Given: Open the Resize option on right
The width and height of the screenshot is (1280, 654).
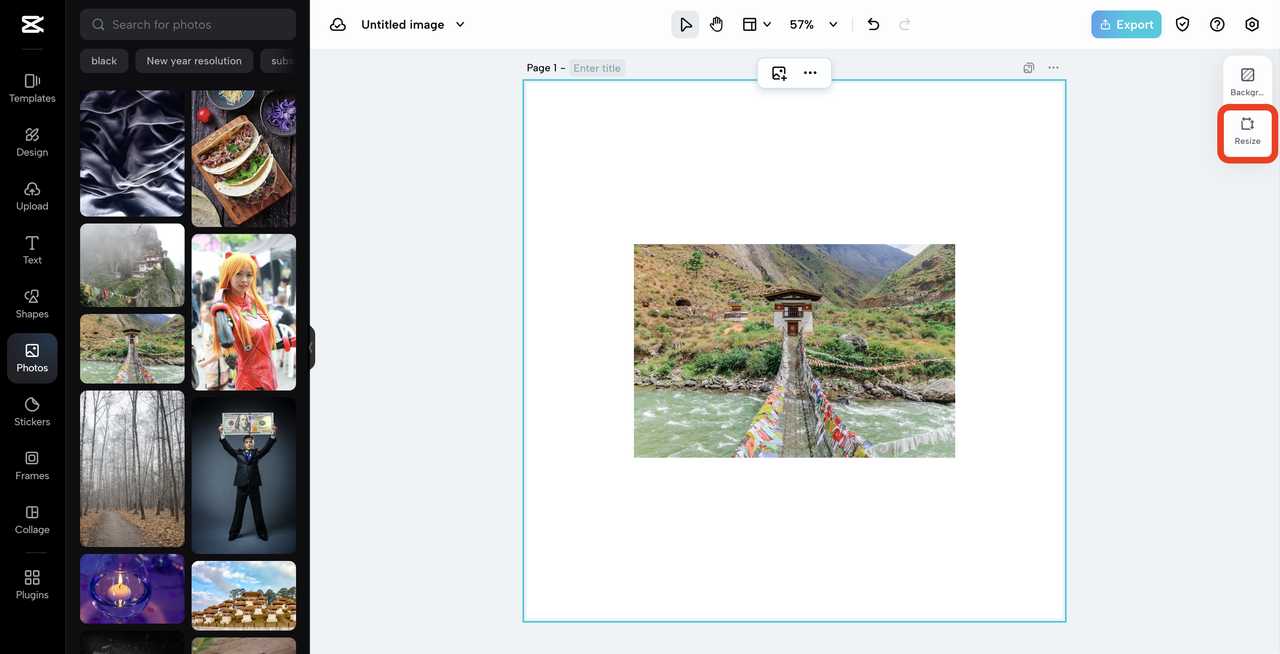Looking at the screenshot, I should point(1247,132).
